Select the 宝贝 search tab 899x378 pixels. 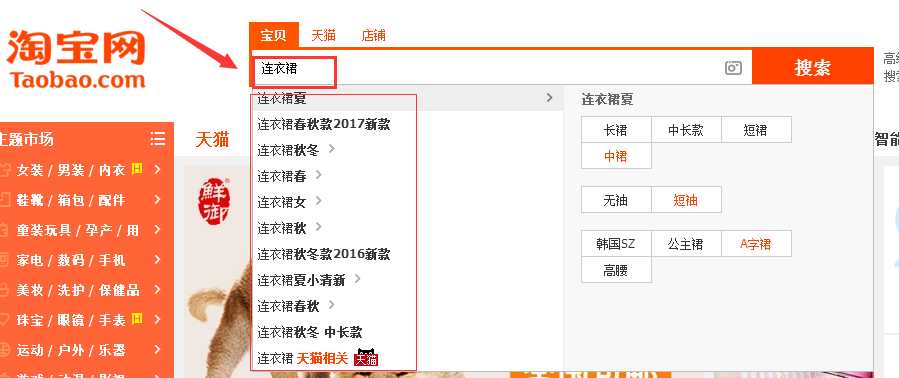click(x=273, y=35)
